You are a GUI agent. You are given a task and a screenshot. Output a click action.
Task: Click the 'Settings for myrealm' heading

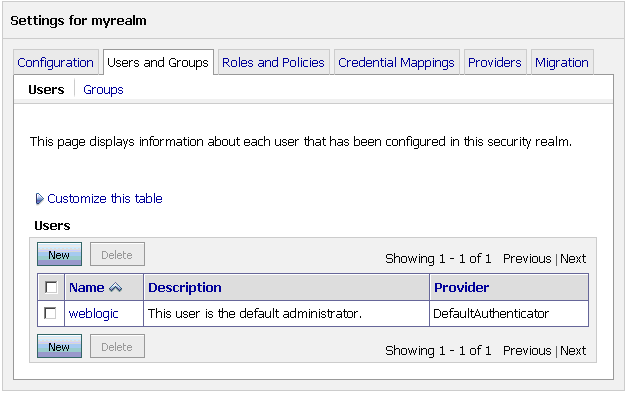pyautogui.click(x=78, y=20)
